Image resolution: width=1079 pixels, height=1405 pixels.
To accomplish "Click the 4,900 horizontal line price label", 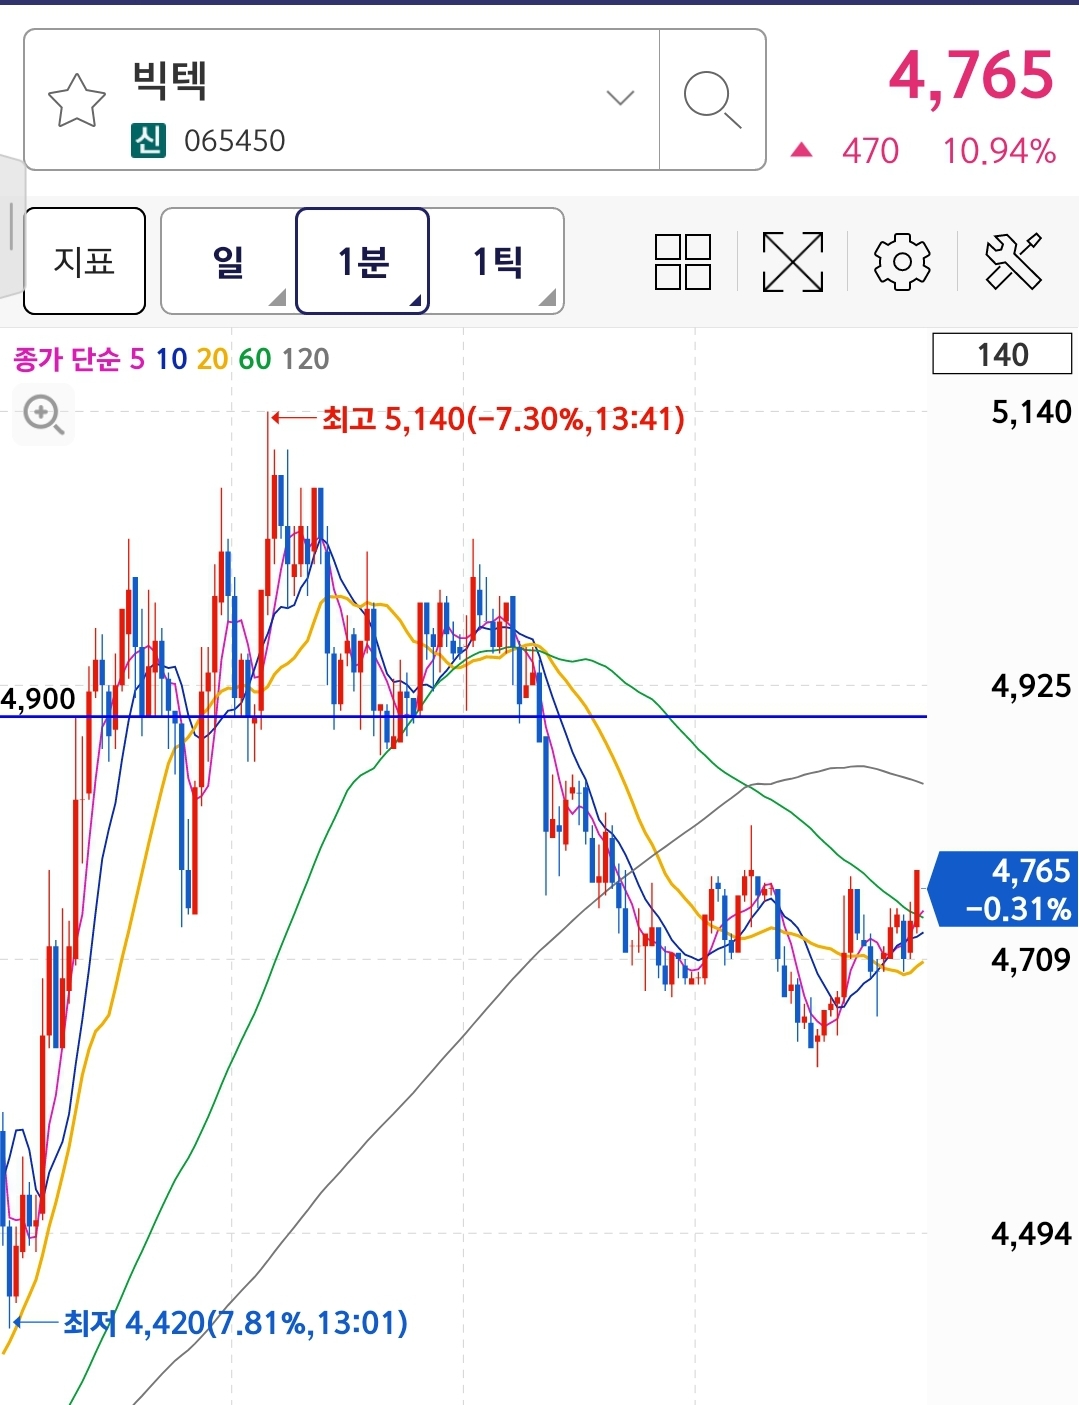I will coord(38,699).
